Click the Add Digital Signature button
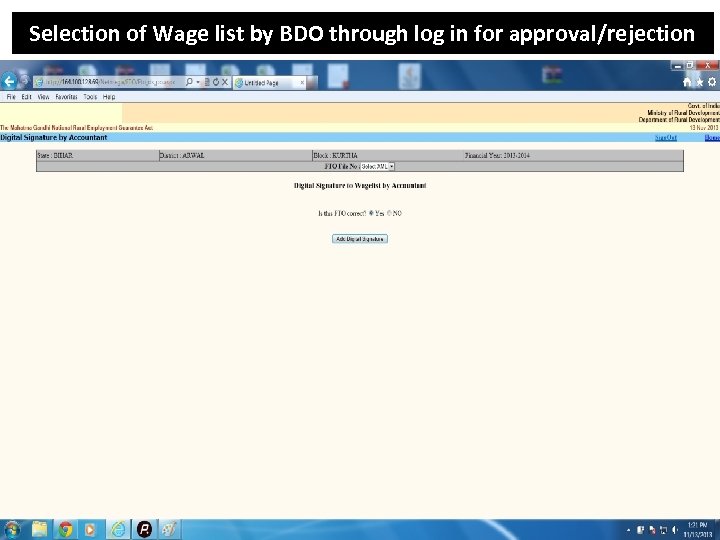The width and height of the screenshot is (720, 540). point(360,239)
